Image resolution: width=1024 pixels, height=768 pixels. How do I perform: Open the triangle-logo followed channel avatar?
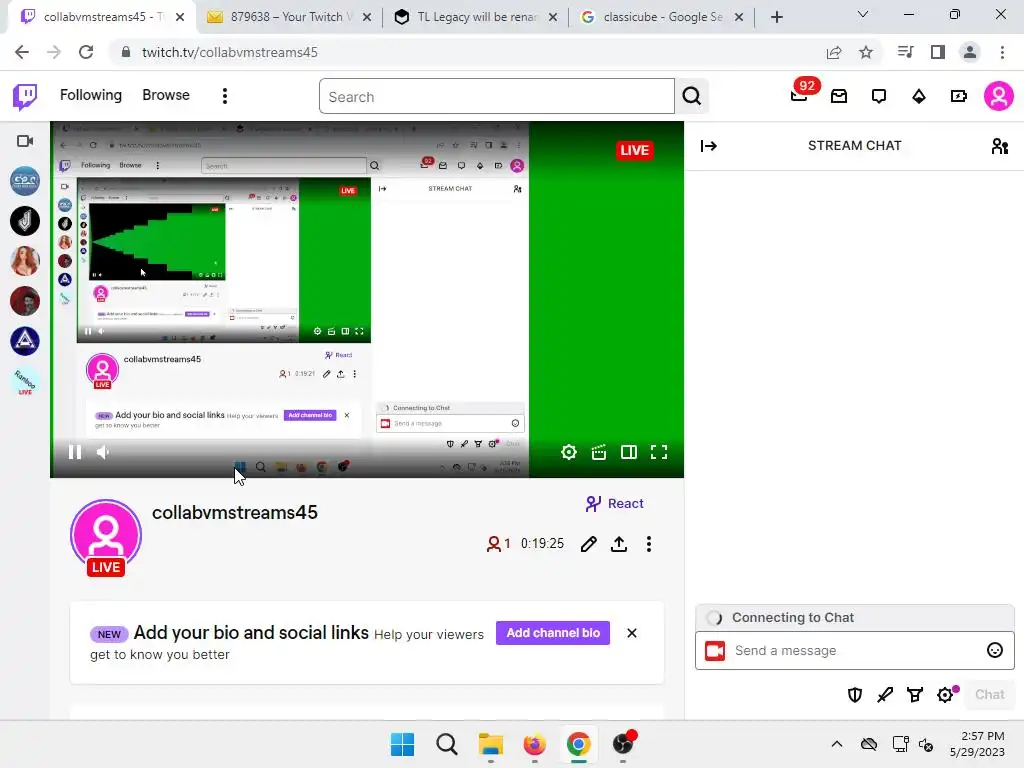pyautogui.click(x=25, y=341)
